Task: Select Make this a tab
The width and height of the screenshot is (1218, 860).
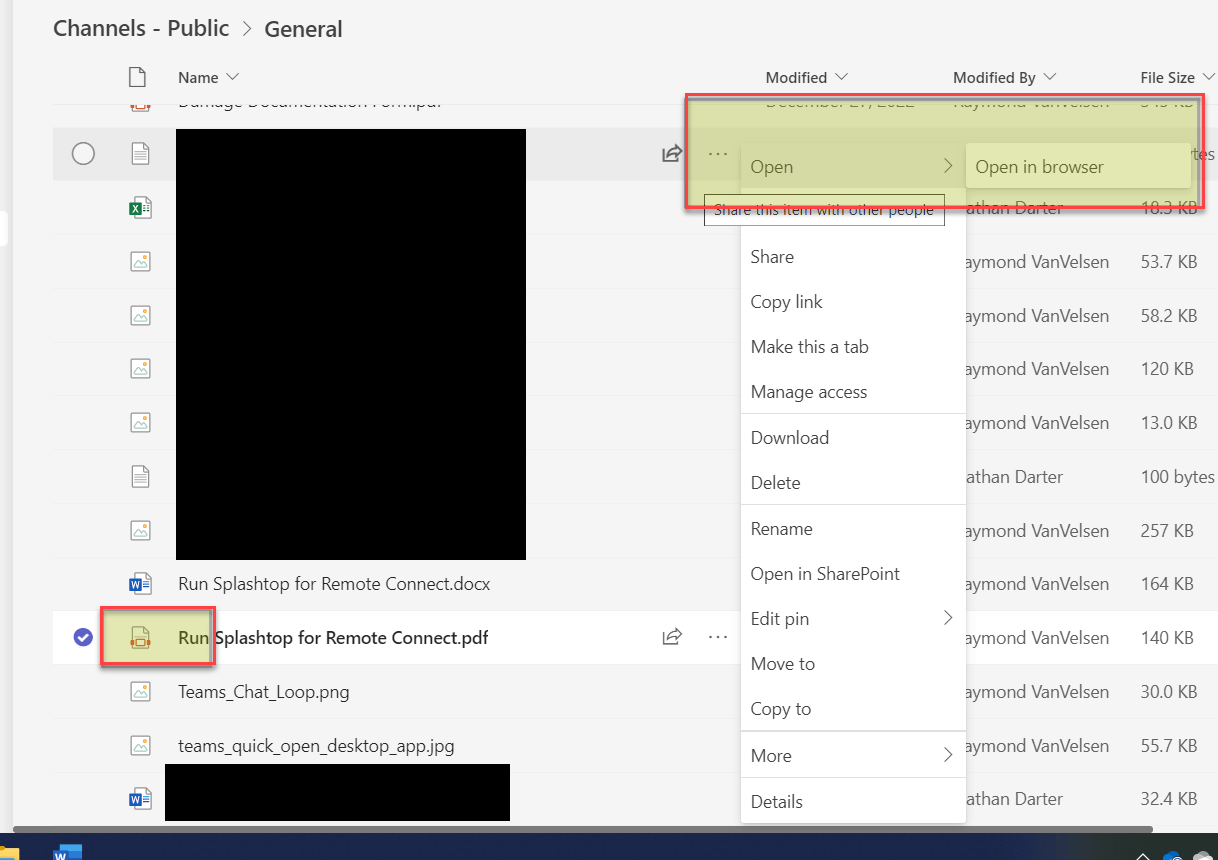Action: [853, 347]
